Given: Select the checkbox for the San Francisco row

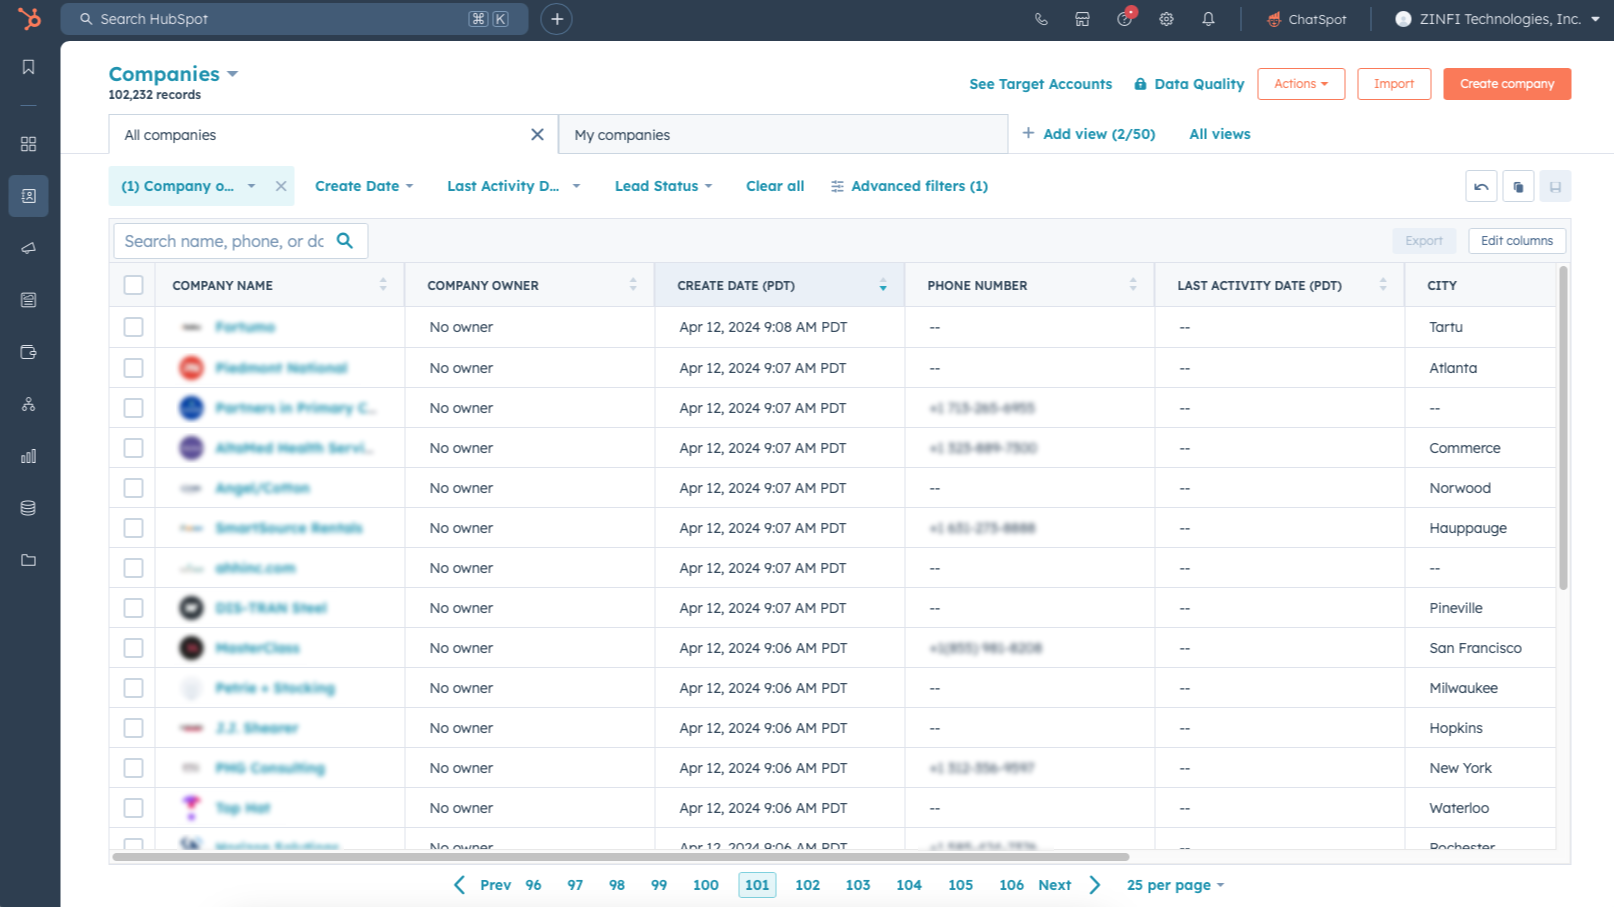Looking at the screenshot, I should click(x=133, y=648).
